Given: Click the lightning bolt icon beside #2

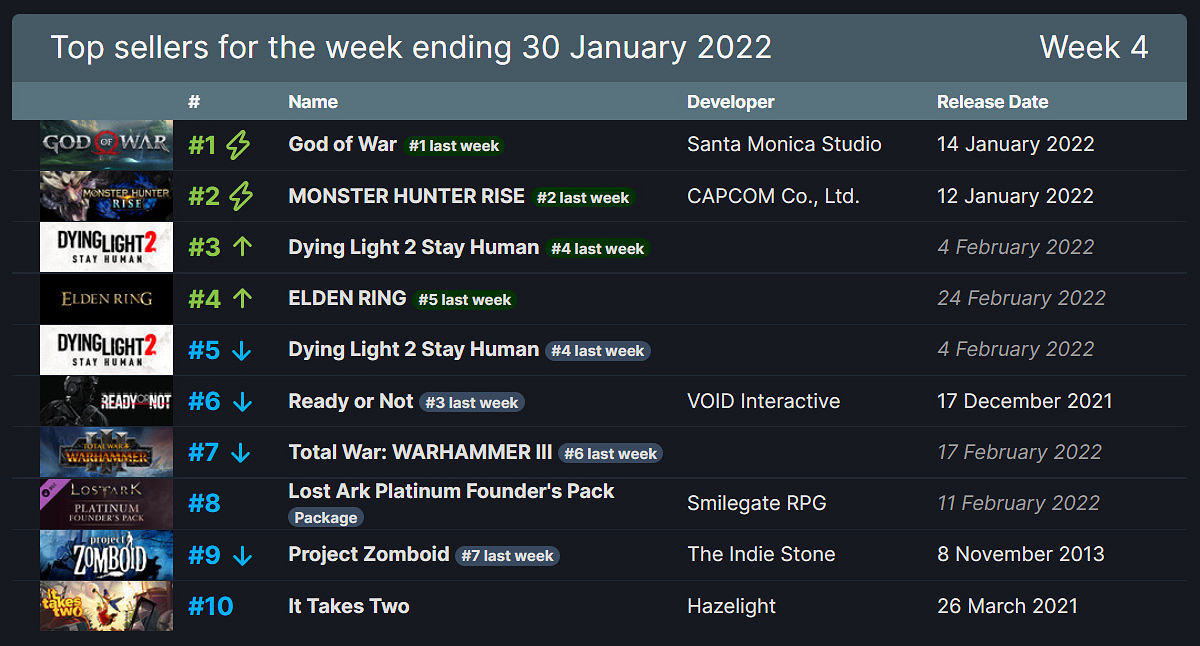Looking at the screenshot, I should point(241,196).
